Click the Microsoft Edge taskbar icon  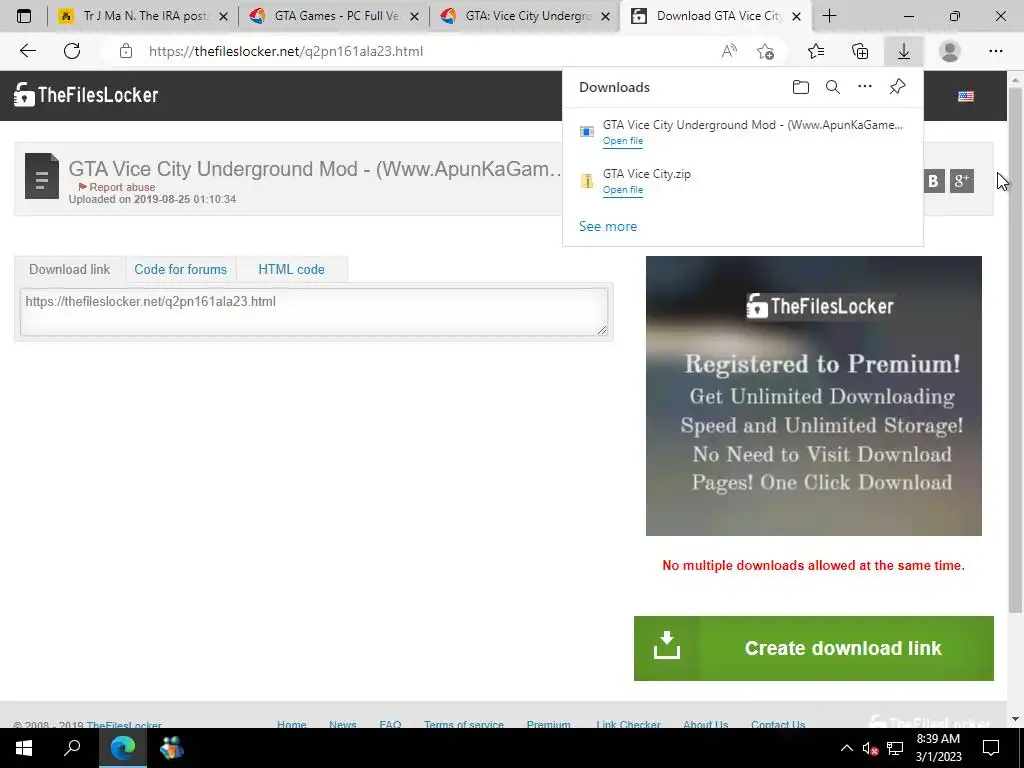[x=122, y=748]
